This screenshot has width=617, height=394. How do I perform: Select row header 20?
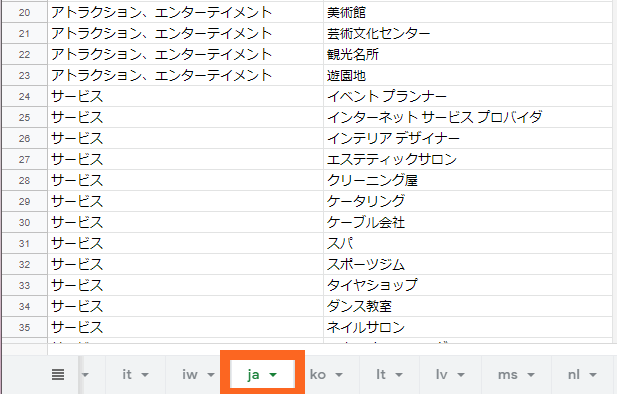click(x=24, y=13)
